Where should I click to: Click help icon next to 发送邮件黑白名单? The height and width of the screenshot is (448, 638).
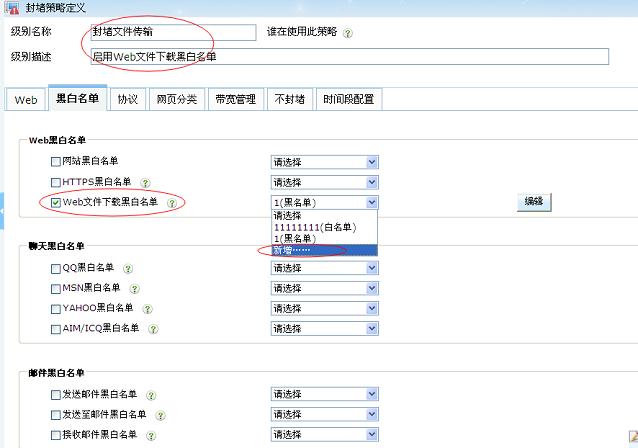click(151, 394)
